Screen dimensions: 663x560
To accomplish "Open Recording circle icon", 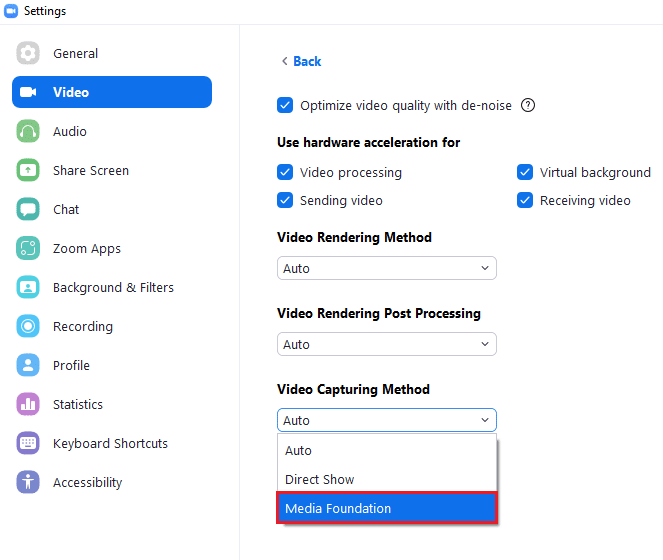I will pos(28,326).
